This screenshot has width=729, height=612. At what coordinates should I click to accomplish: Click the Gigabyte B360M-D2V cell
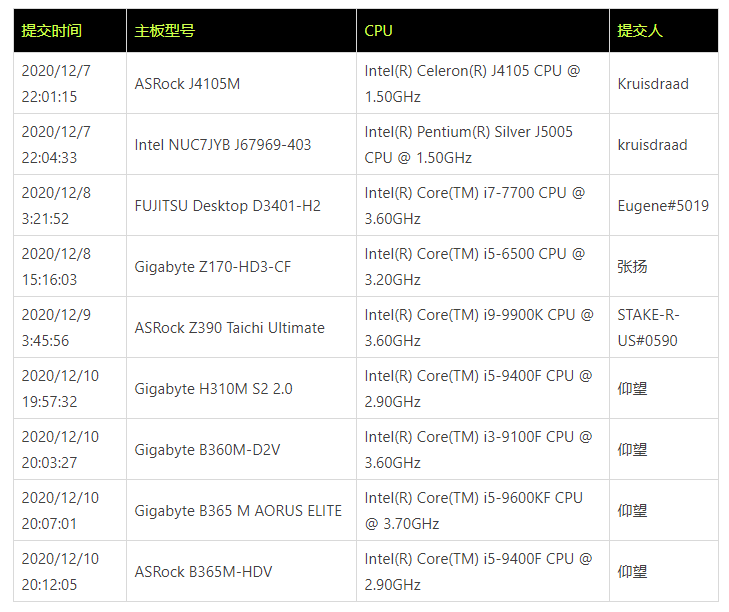pyautogui.click(x=241, y=449)
